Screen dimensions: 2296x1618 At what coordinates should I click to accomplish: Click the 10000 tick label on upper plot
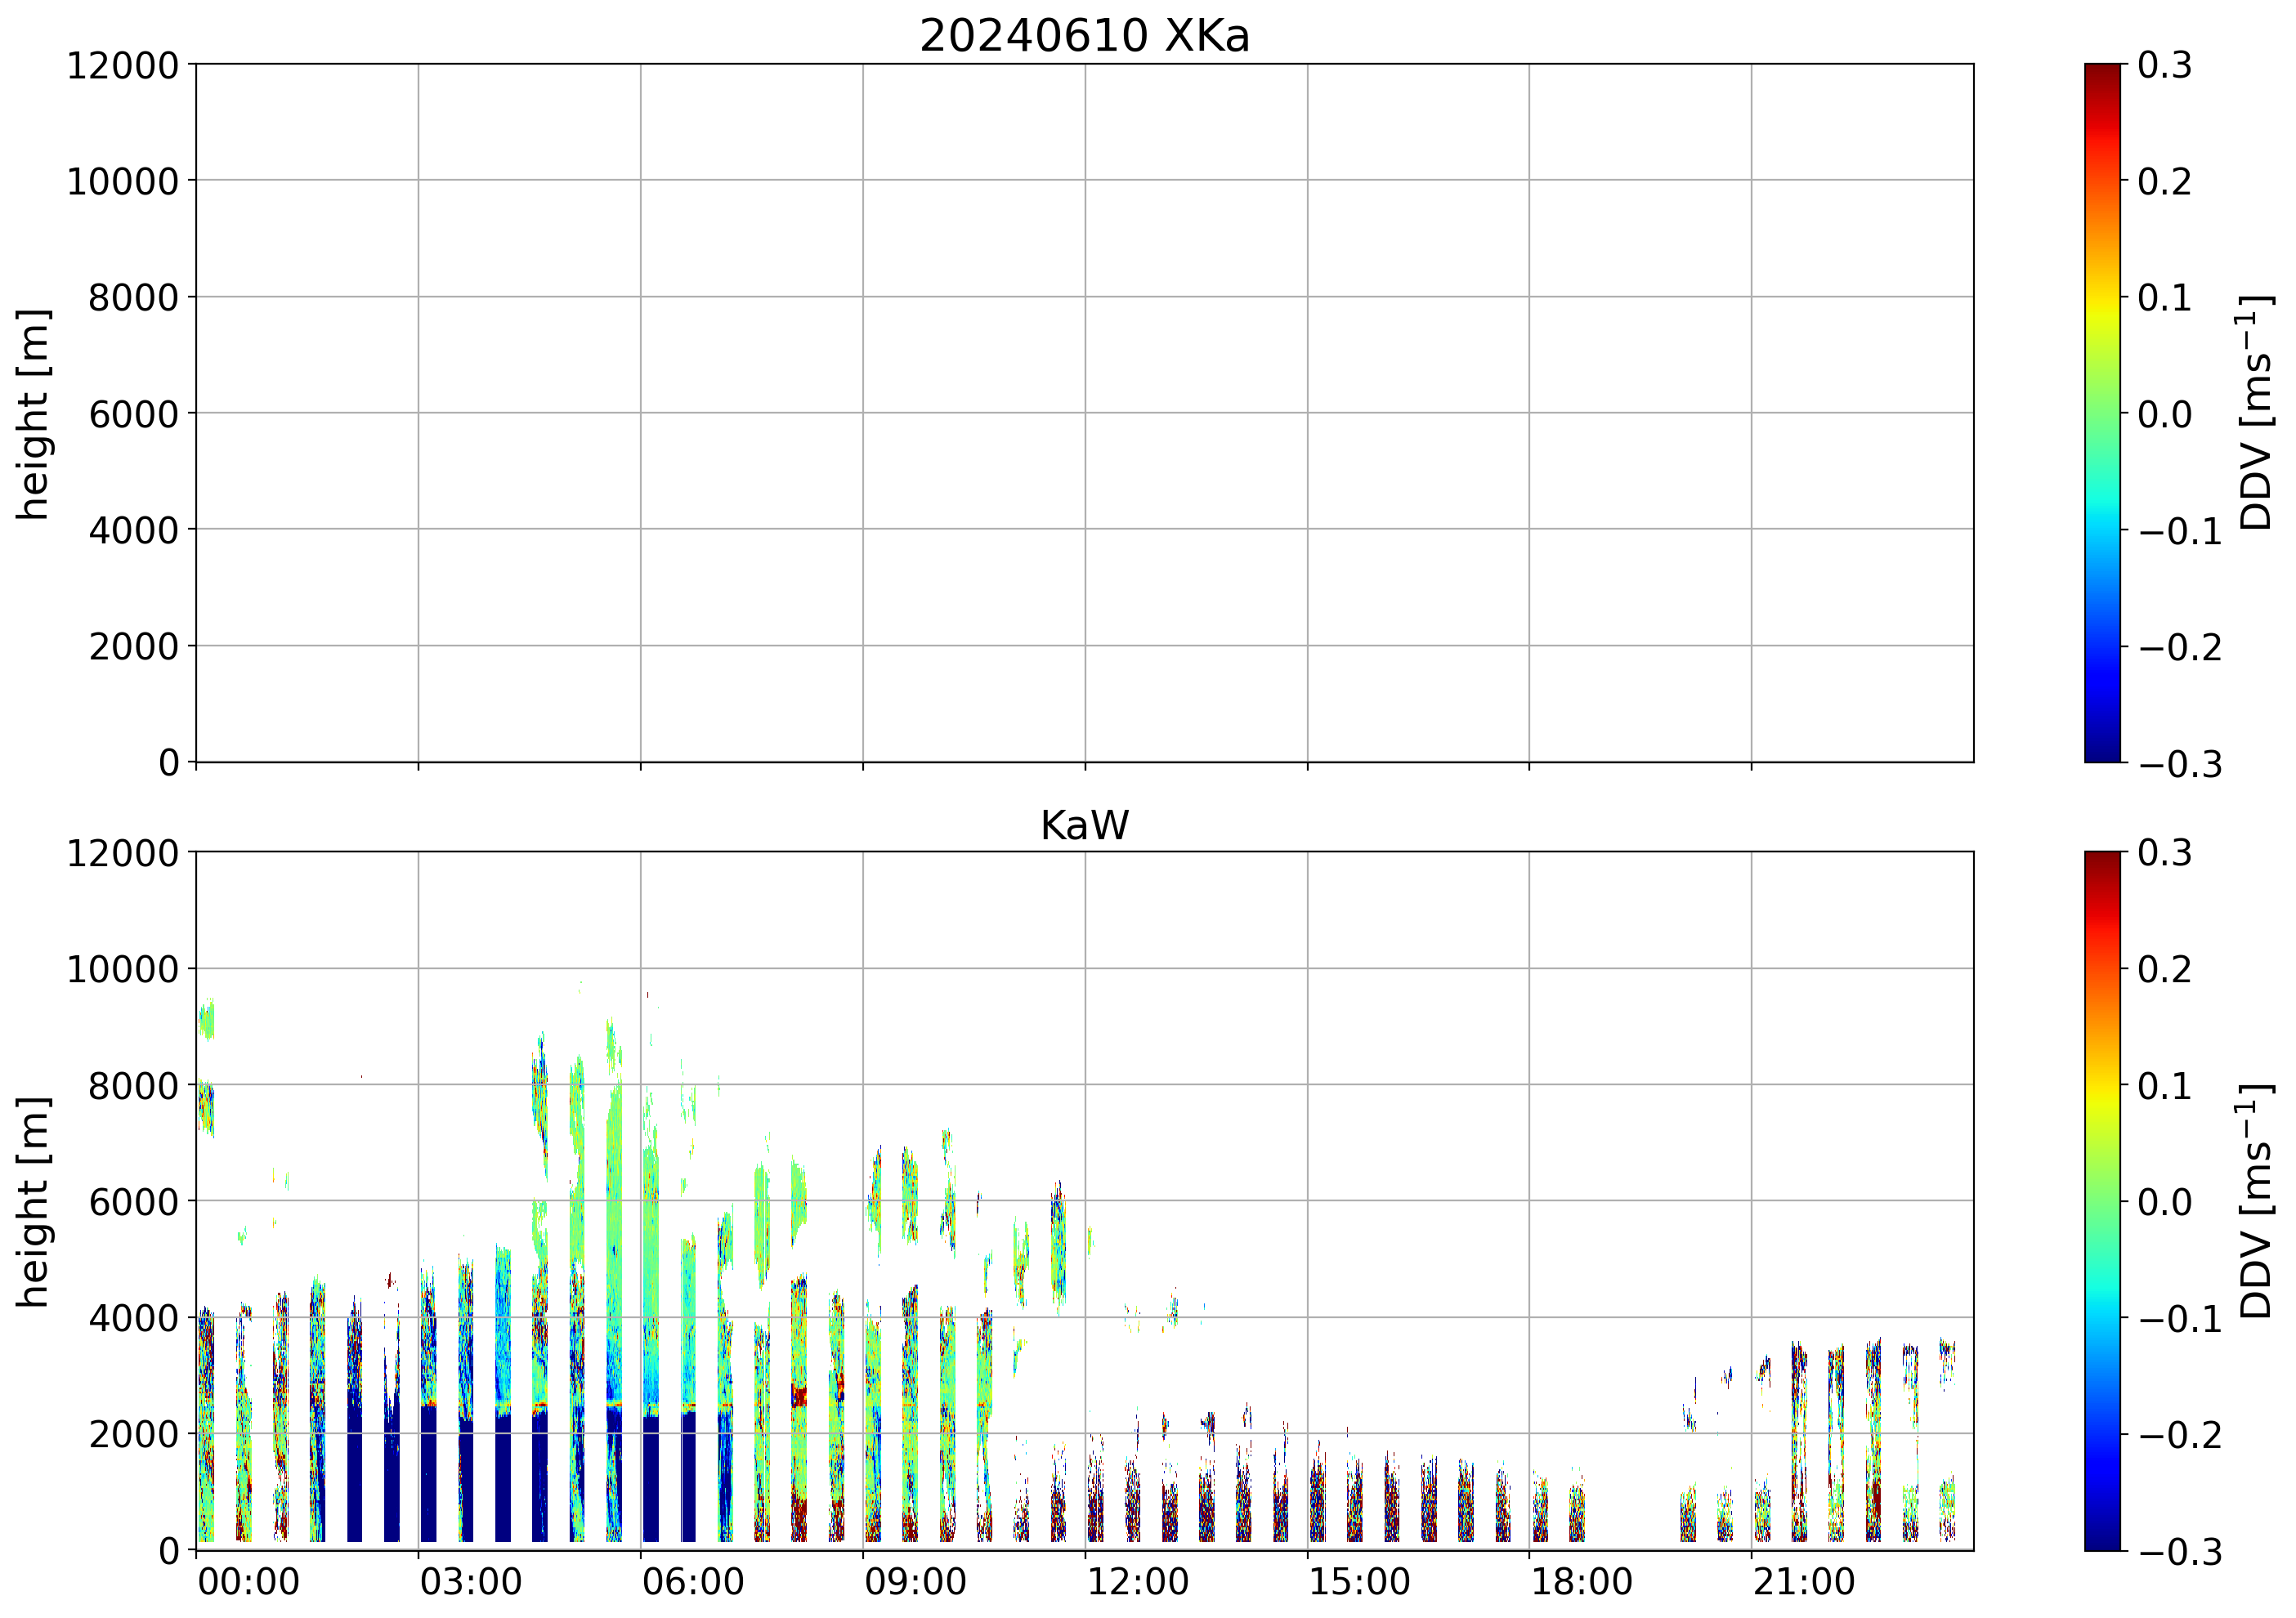[122, 182]
